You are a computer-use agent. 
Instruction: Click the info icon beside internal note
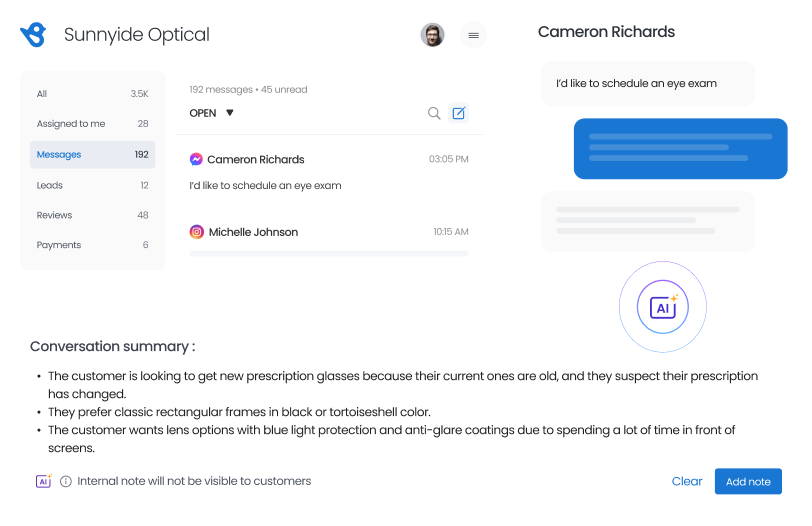[66, 481]
